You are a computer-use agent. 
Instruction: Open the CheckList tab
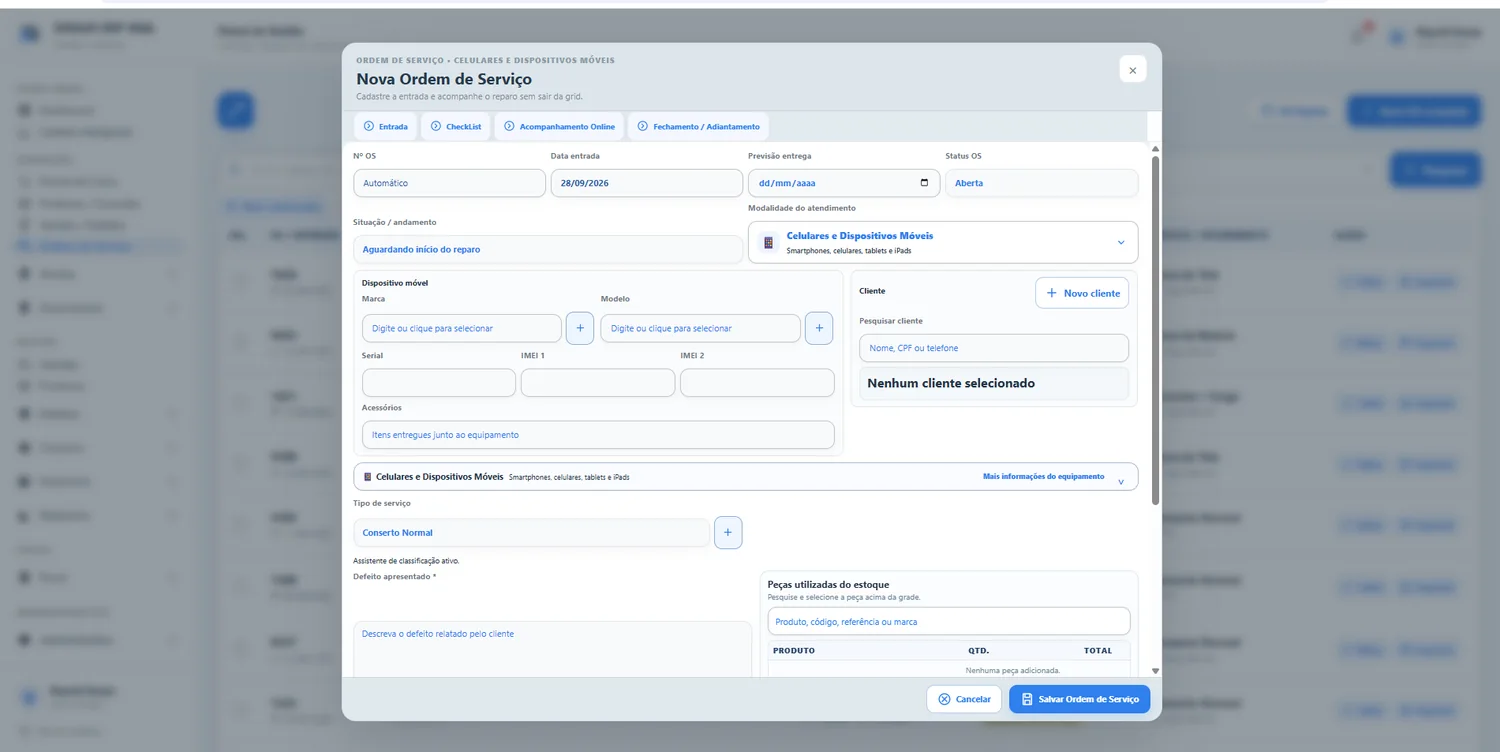click(x=456, y=127)
